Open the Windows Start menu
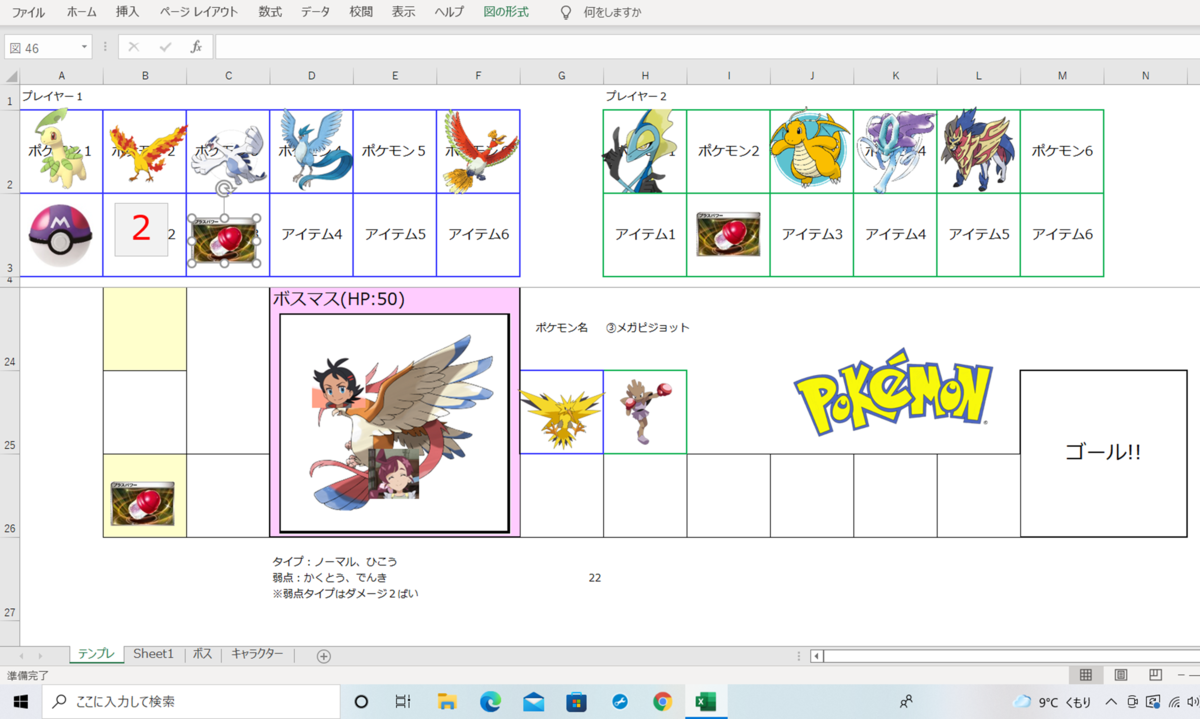Viewport: 1200px width, 719px height. tap(20, 702)
